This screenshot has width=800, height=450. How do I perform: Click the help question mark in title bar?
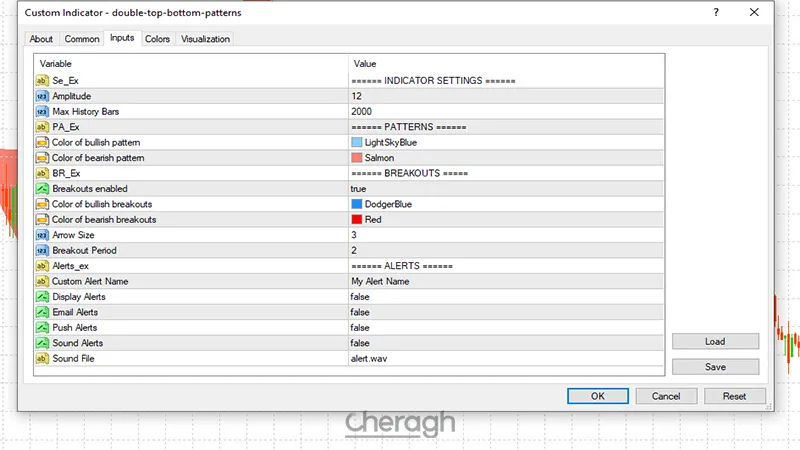coord(717,13)
